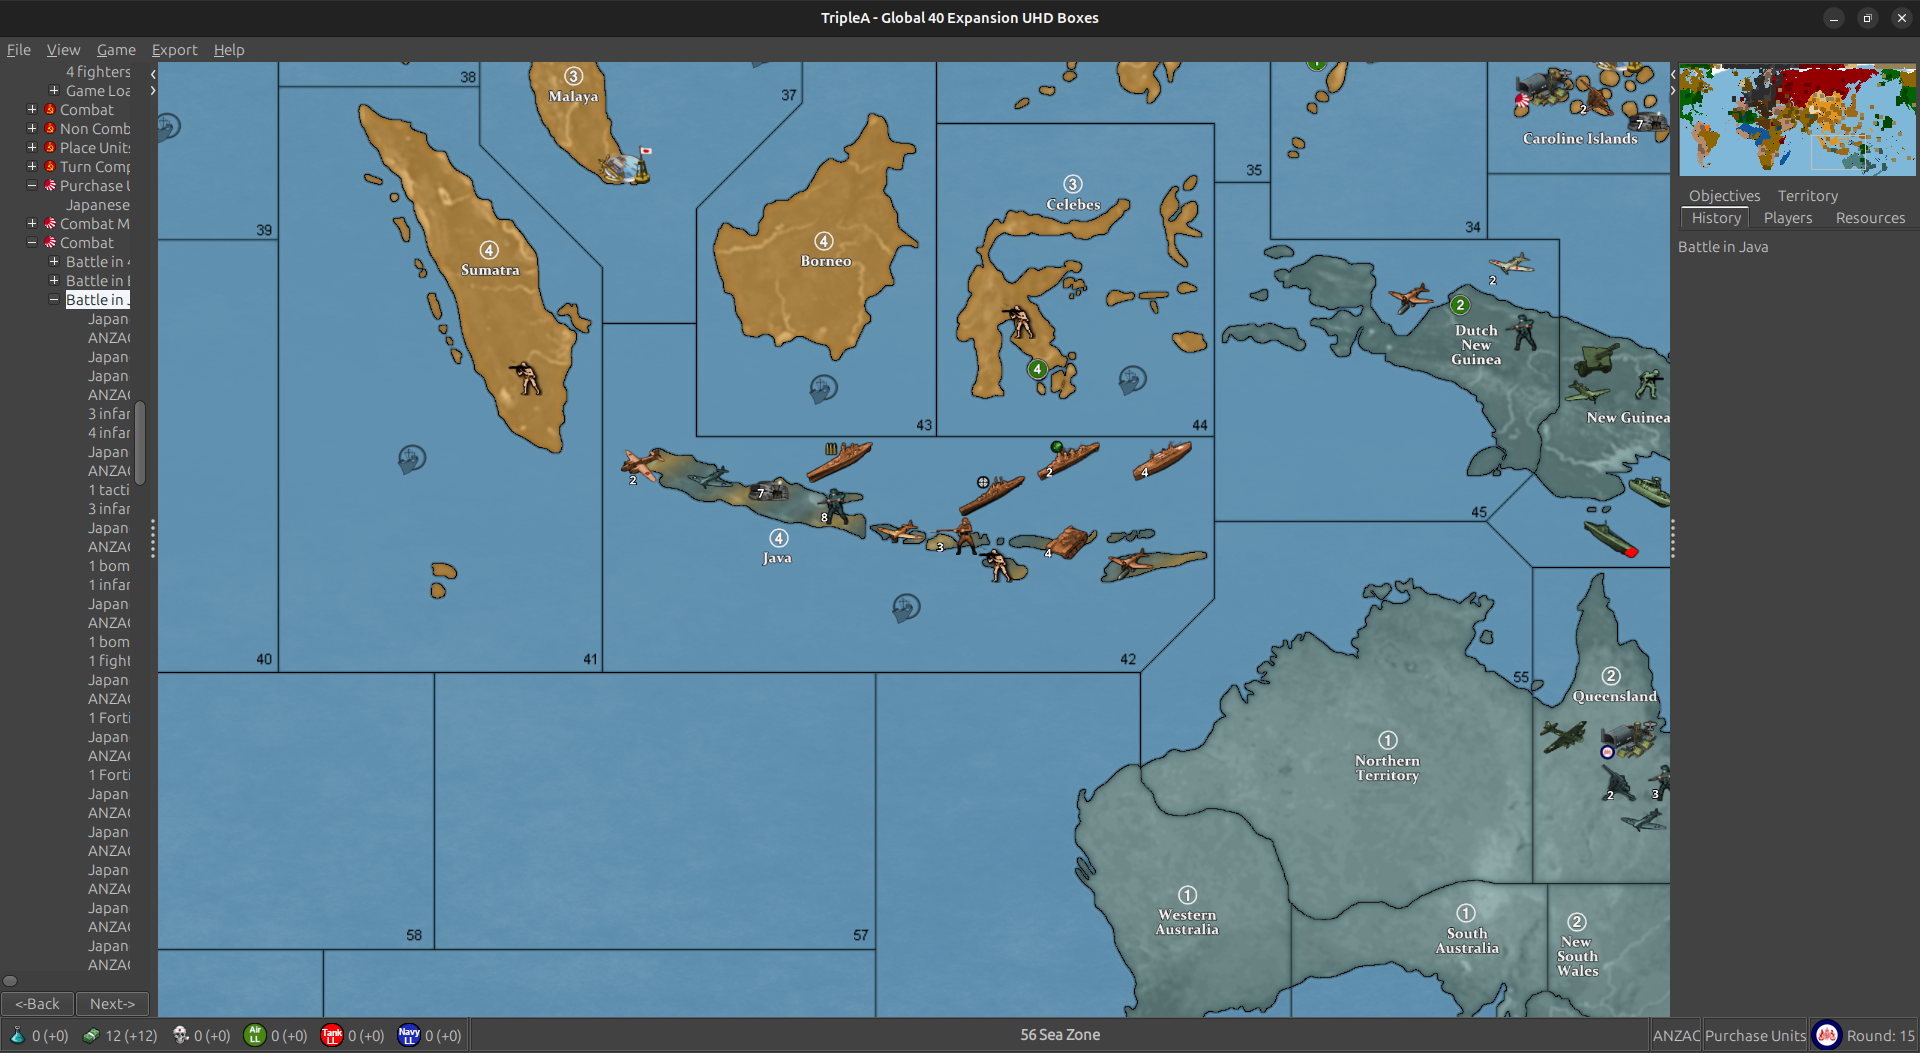This screenshot has height=1053, width=1920.
Task: Expand the Game Loaded history node
Action: click(54, 91)
